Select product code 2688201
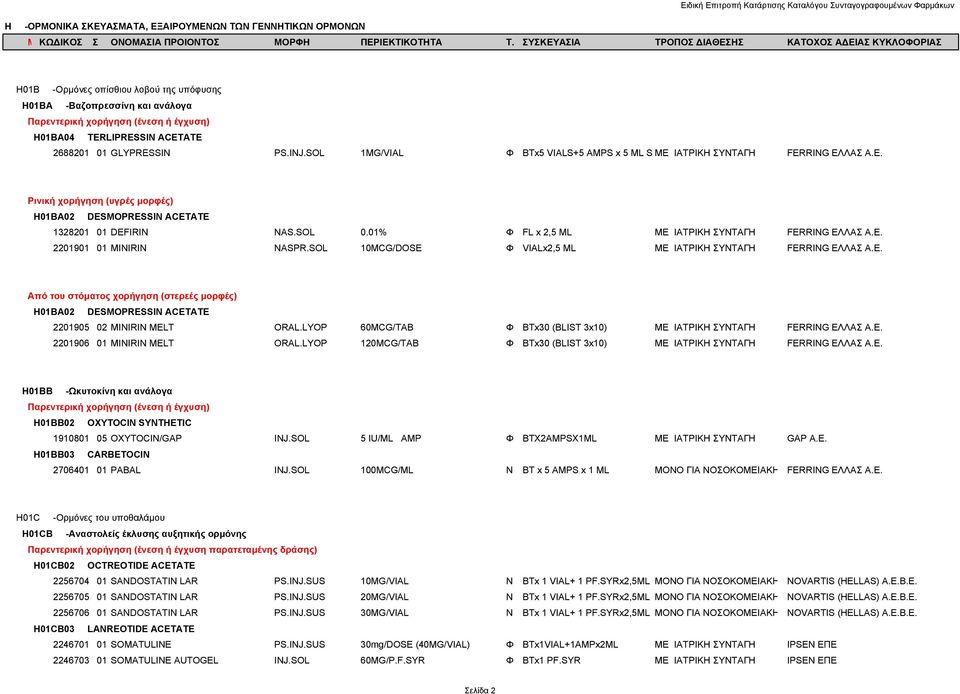Image resolution: width=960 pixels, height=694 pixels. point(71,153)
